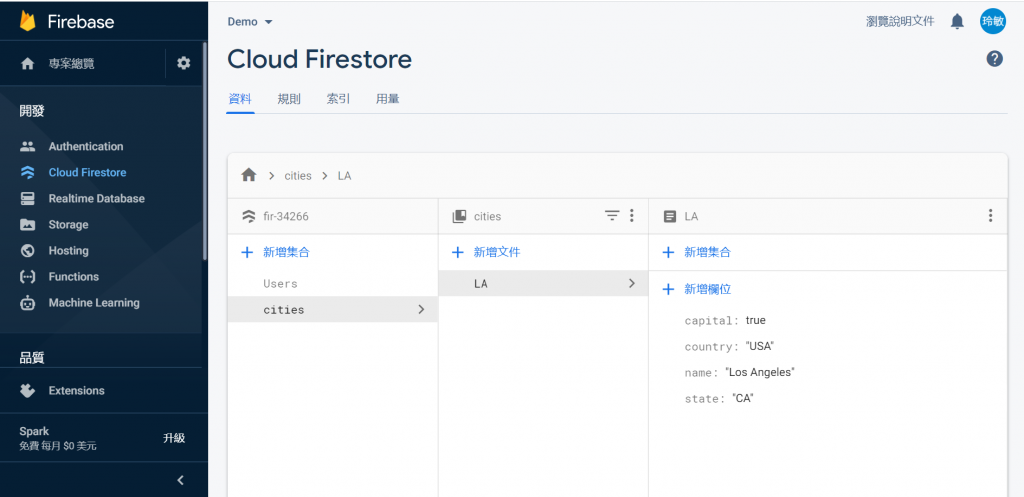Click the home icon beside 專案總覽
Screen dimensions: 1024x497
click(x=27, y=63)
